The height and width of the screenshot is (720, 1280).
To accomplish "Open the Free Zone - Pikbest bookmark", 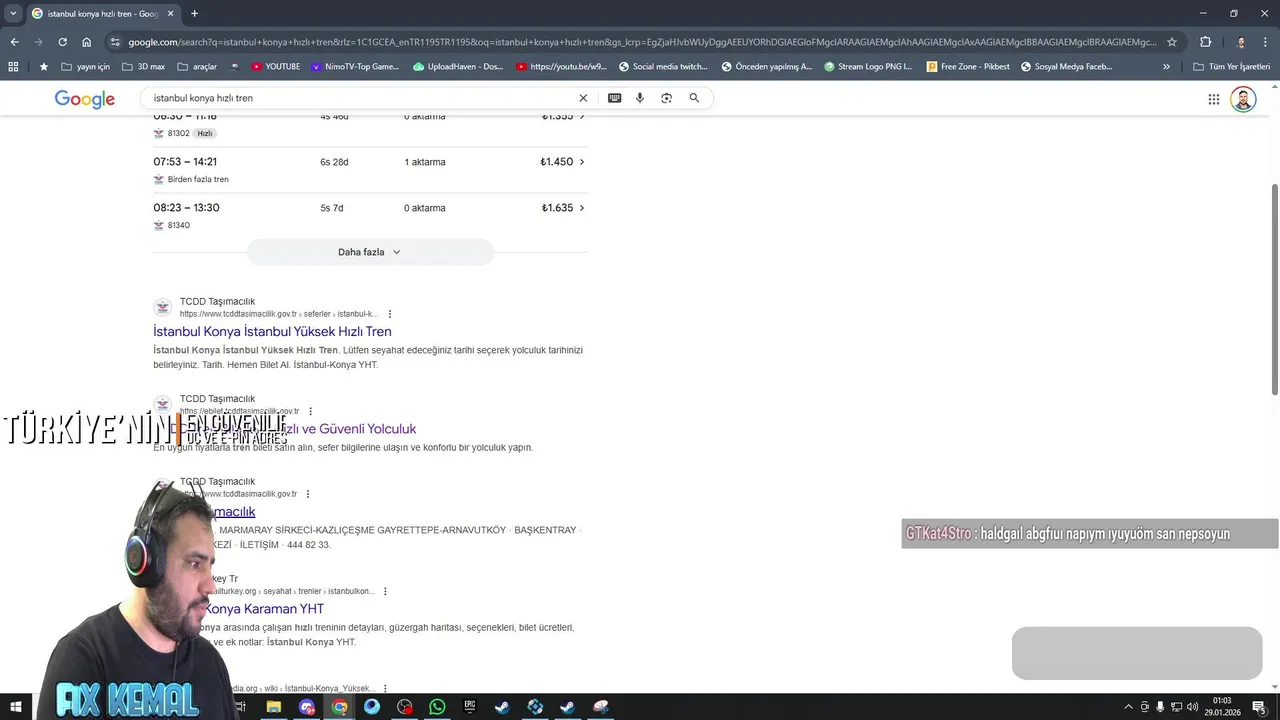I will [968, 67].
